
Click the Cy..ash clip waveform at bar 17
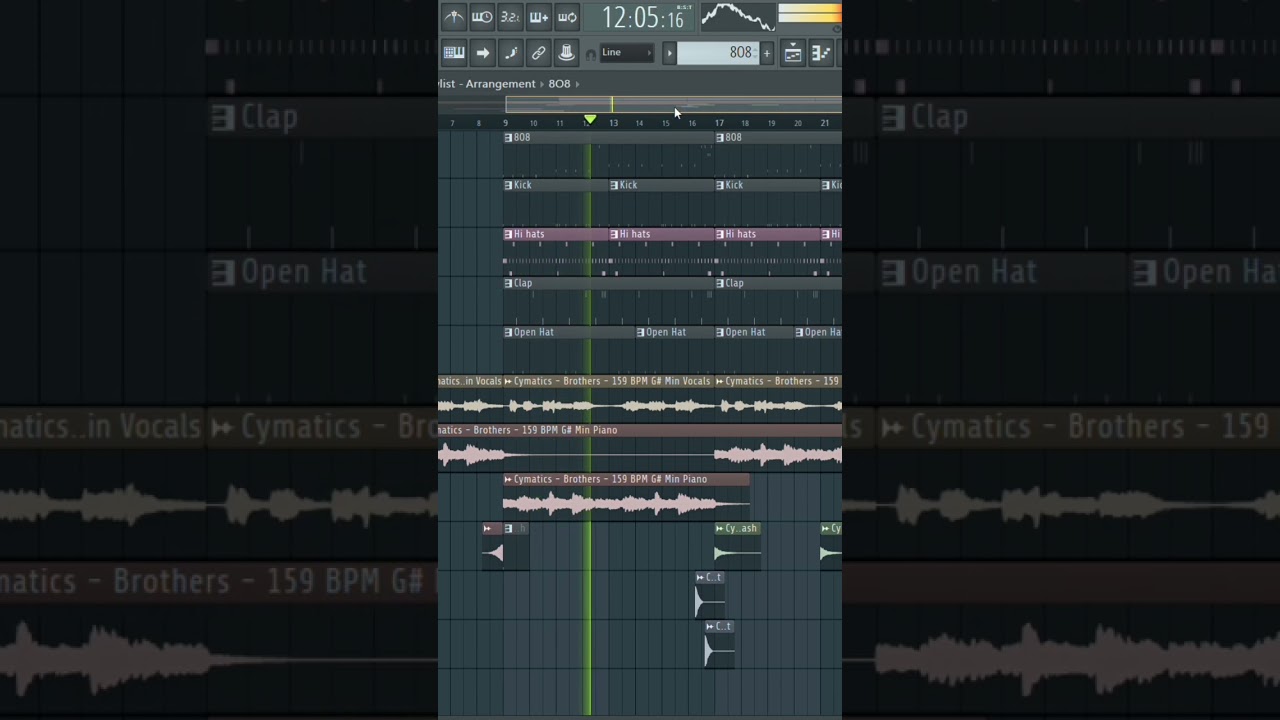click(x=738, y=553)
